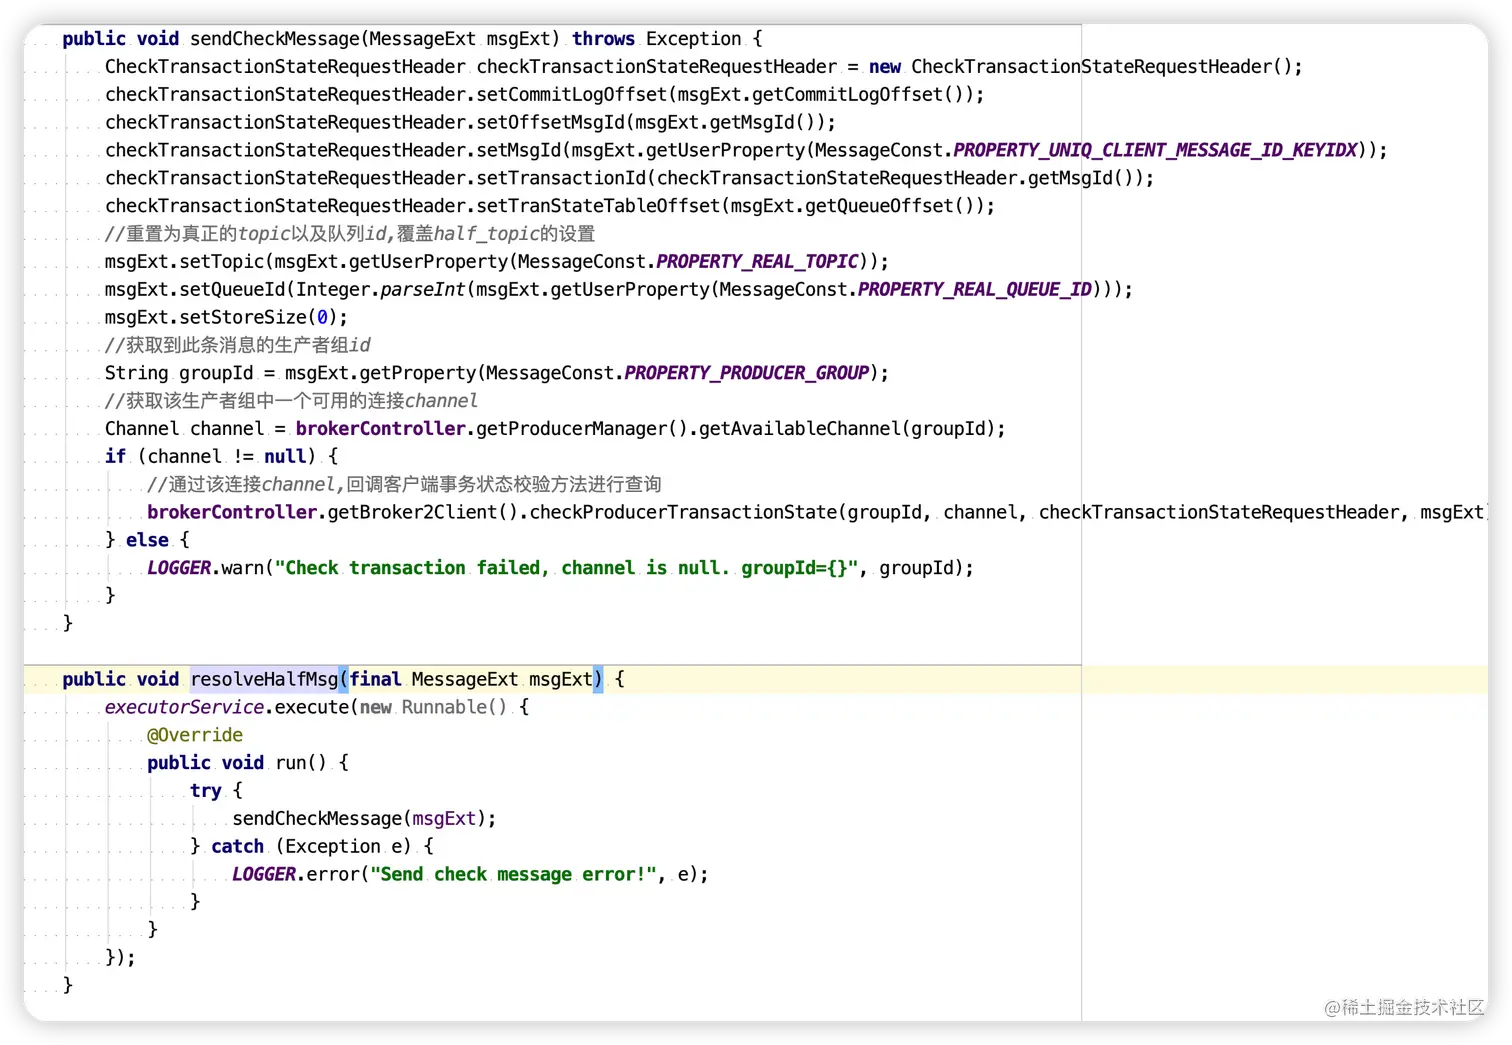
Task: Click PROPERTY_REAL_TOPIC constant
Action: [758, 262]
